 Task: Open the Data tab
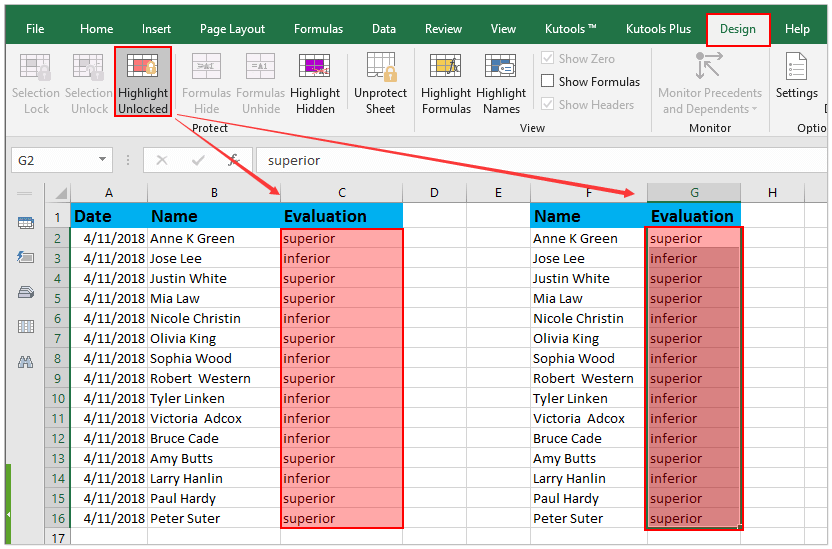click(x=384, y=29)
